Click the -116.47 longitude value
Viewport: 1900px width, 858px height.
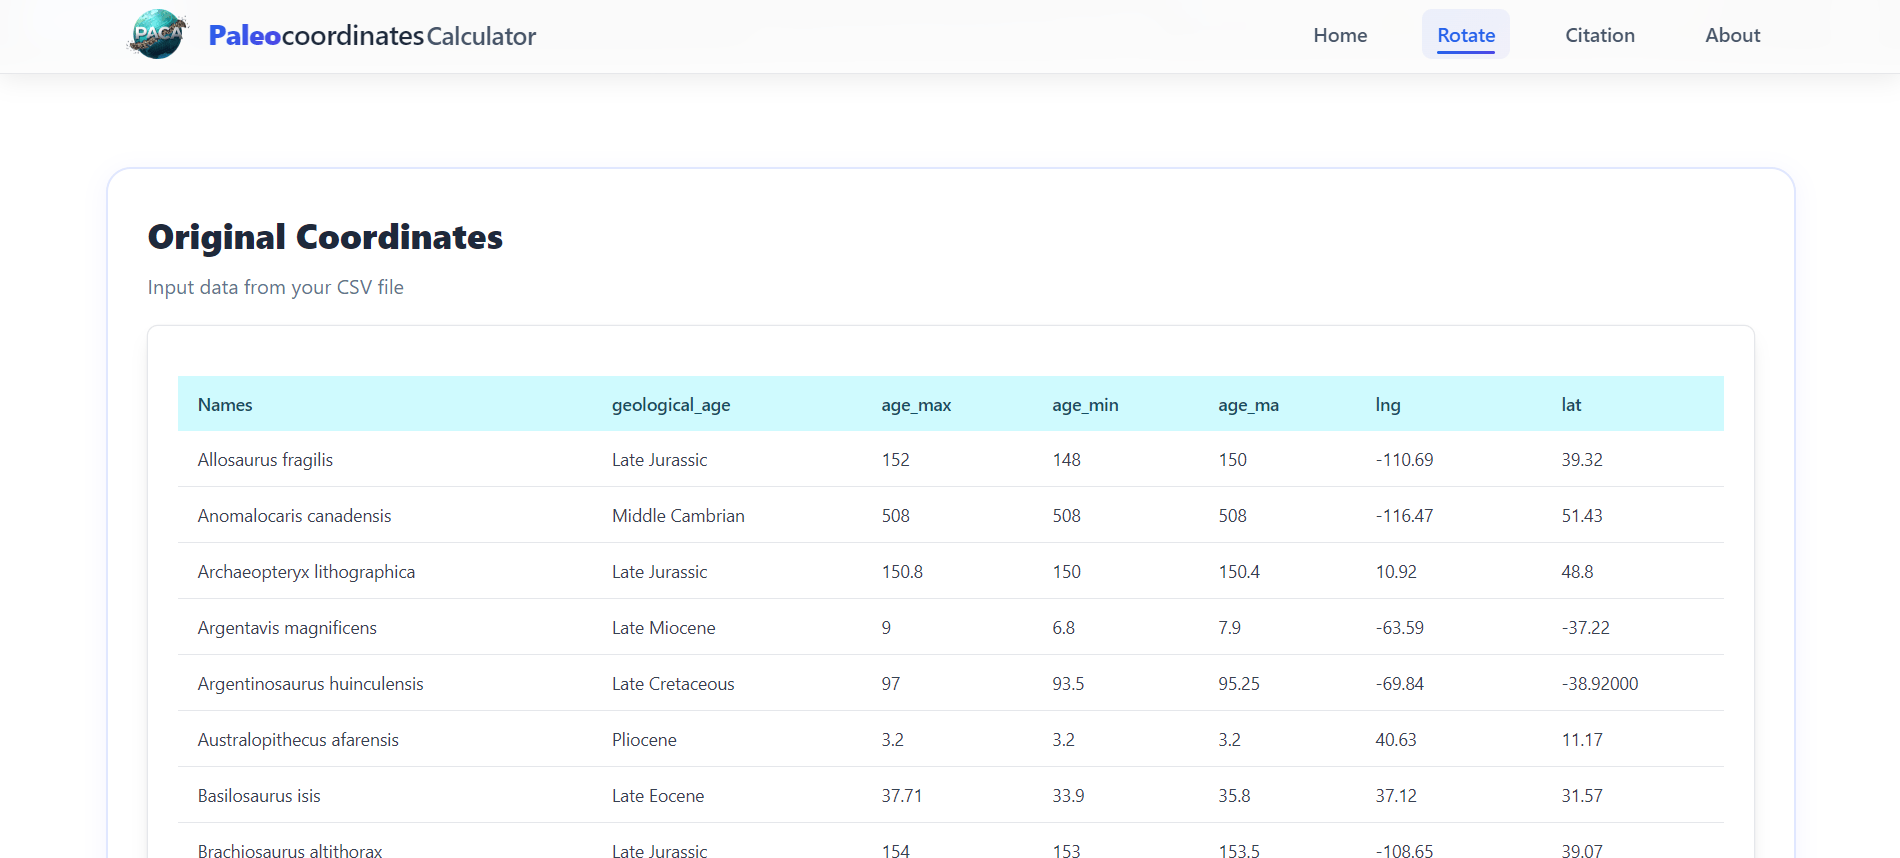[1404, 516]
